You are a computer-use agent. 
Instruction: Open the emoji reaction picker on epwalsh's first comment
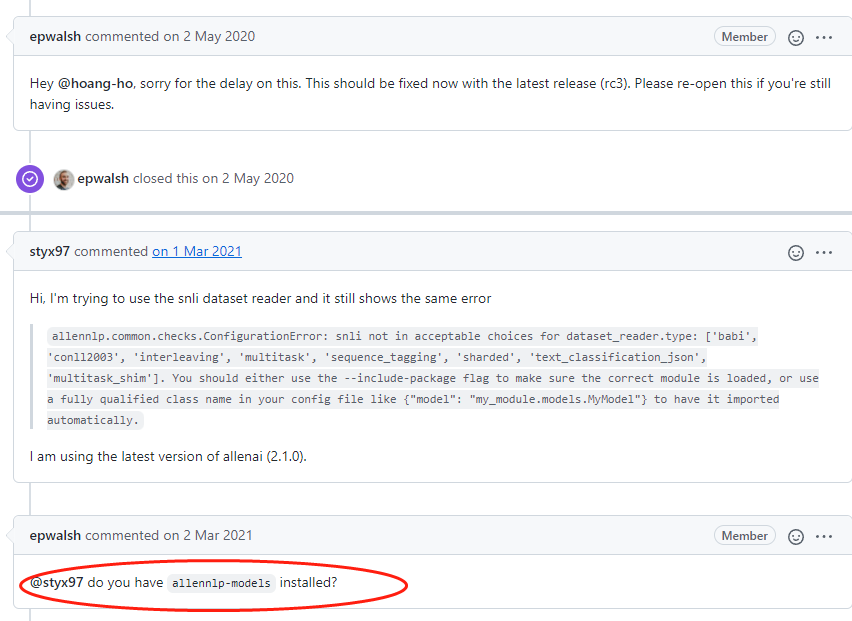pyautogui.click(x=795, y=36)
